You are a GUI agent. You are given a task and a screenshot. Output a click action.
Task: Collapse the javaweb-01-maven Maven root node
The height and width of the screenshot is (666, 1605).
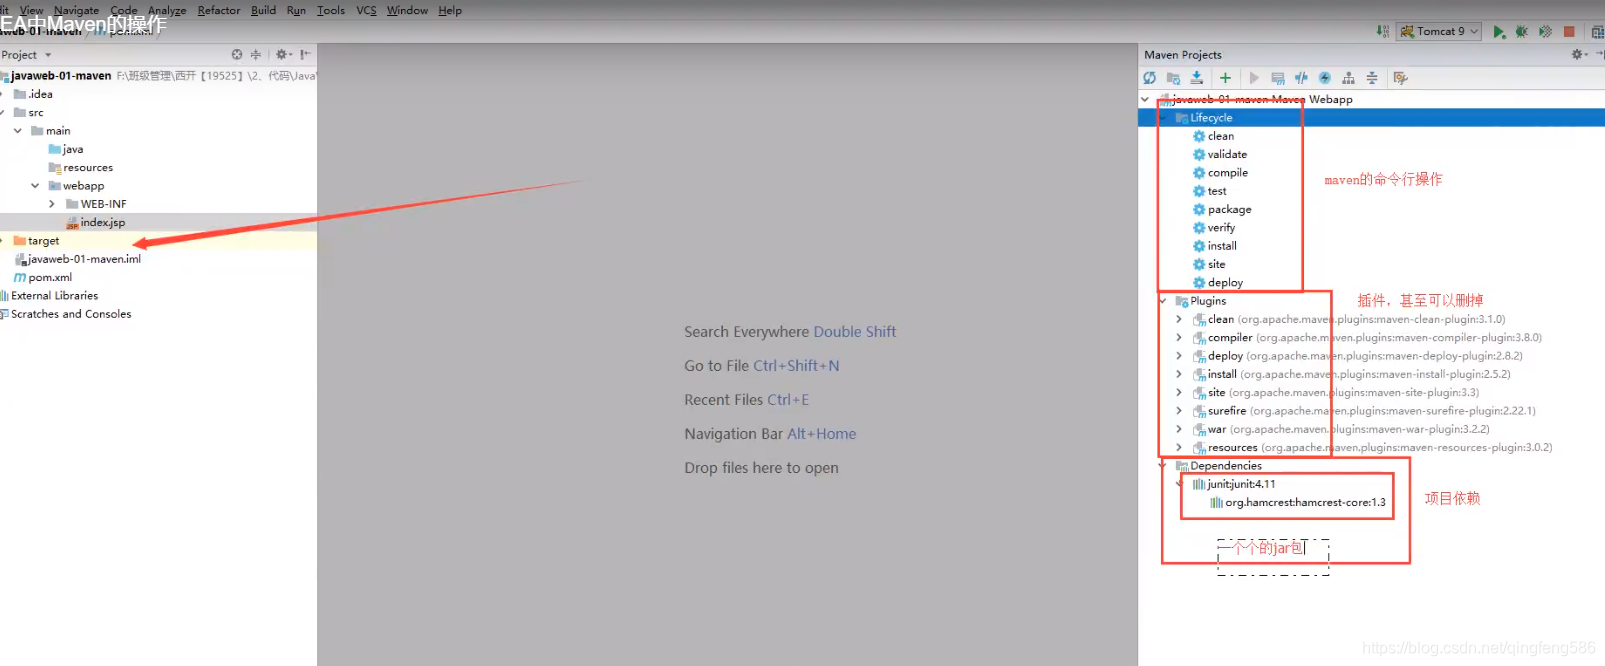pos(1145,99)
